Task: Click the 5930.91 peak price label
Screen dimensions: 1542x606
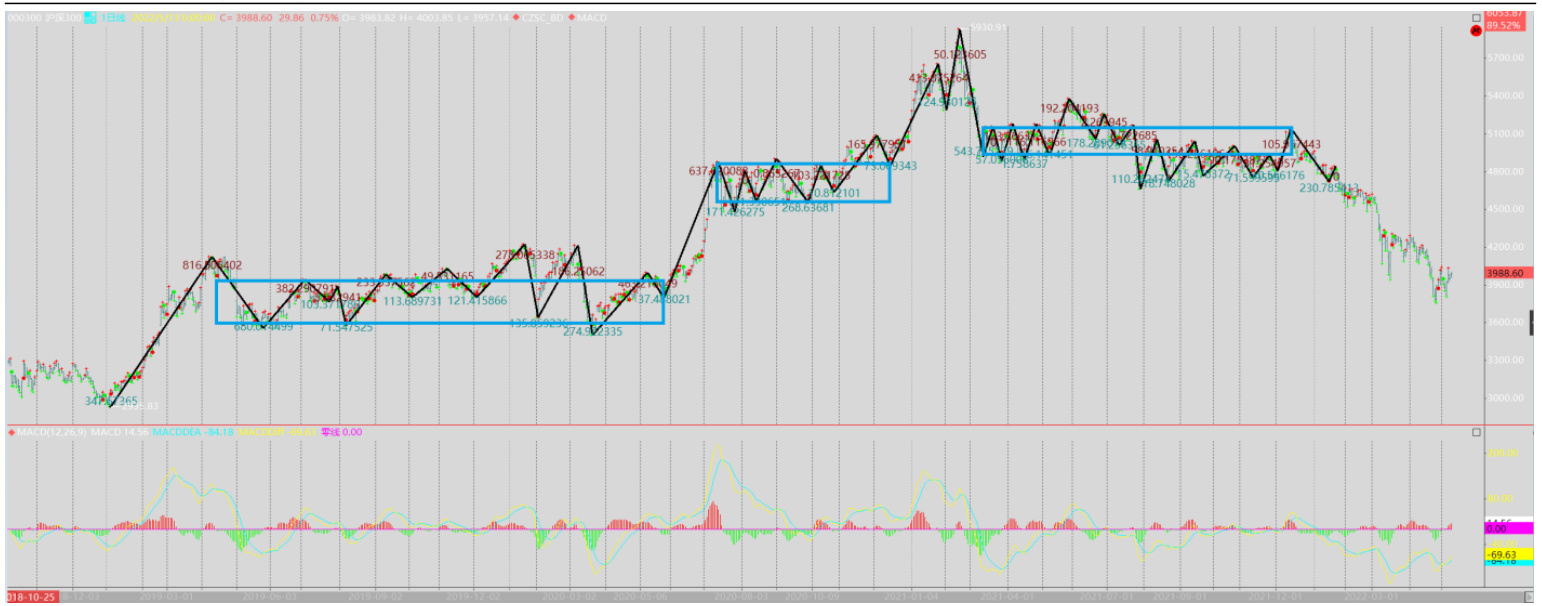Action: [x=990, y=27]
